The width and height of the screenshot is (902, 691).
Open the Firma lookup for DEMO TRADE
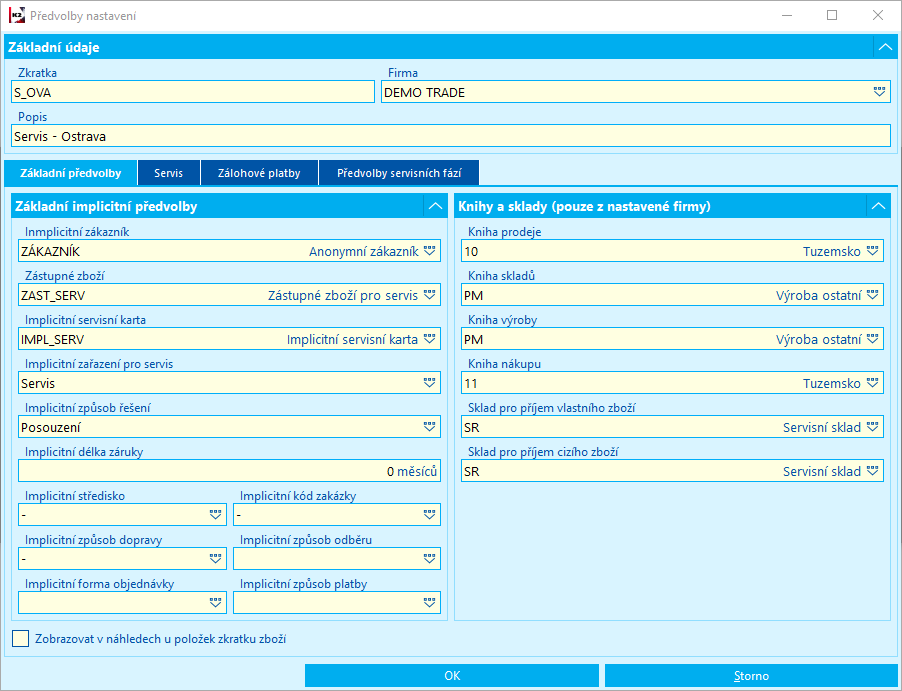pos(878,92)
